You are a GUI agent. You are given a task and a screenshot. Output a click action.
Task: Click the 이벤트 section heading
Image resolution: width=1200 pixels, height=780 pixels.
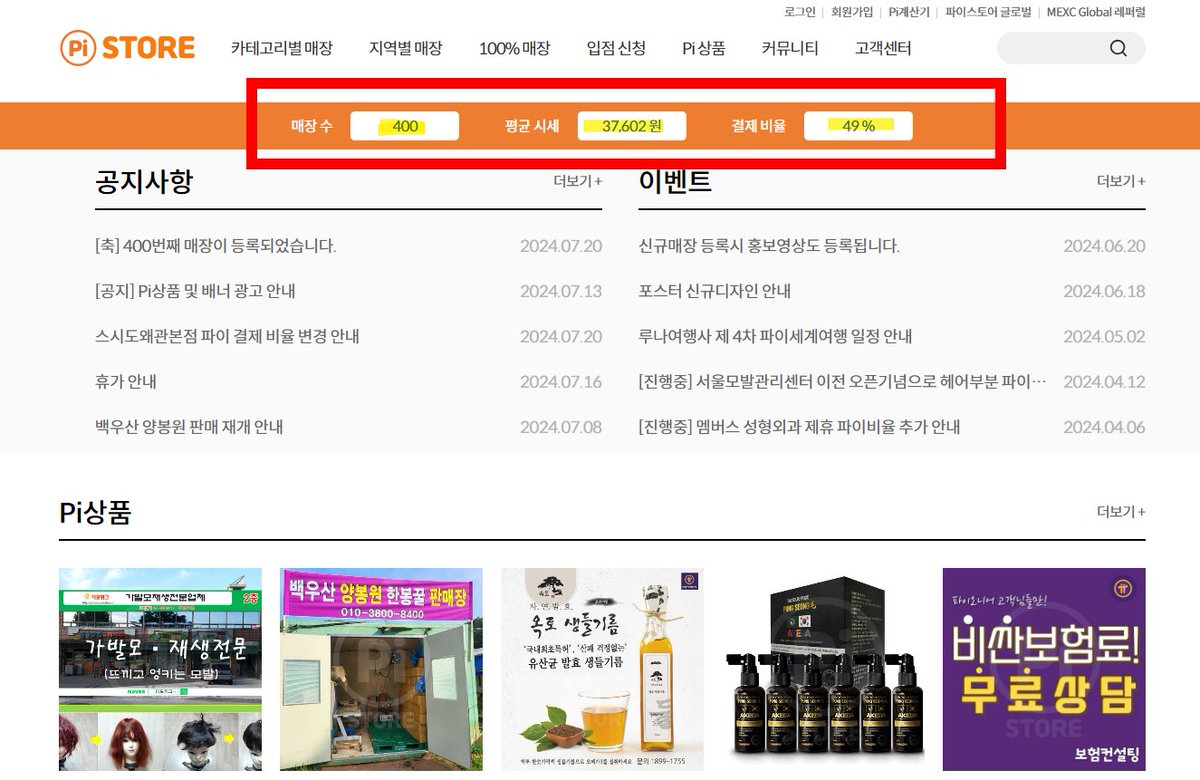pyautogui.click(x=675, y=181)
